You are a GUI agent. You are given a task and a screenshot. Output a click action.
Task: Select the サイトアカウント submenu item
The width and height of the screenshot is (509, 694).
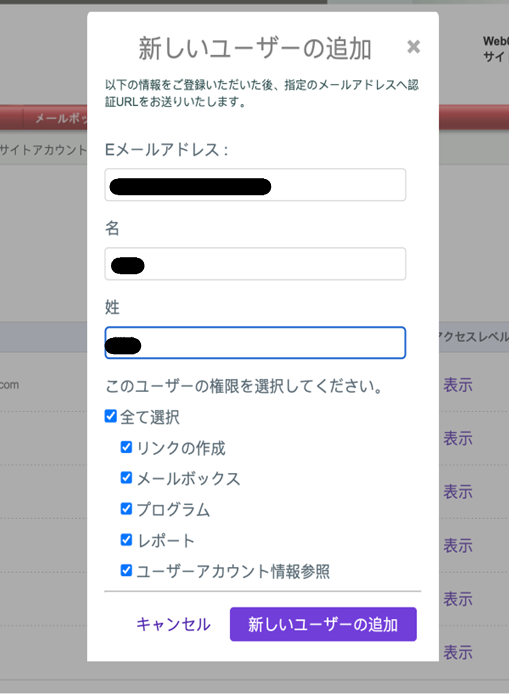43,150
